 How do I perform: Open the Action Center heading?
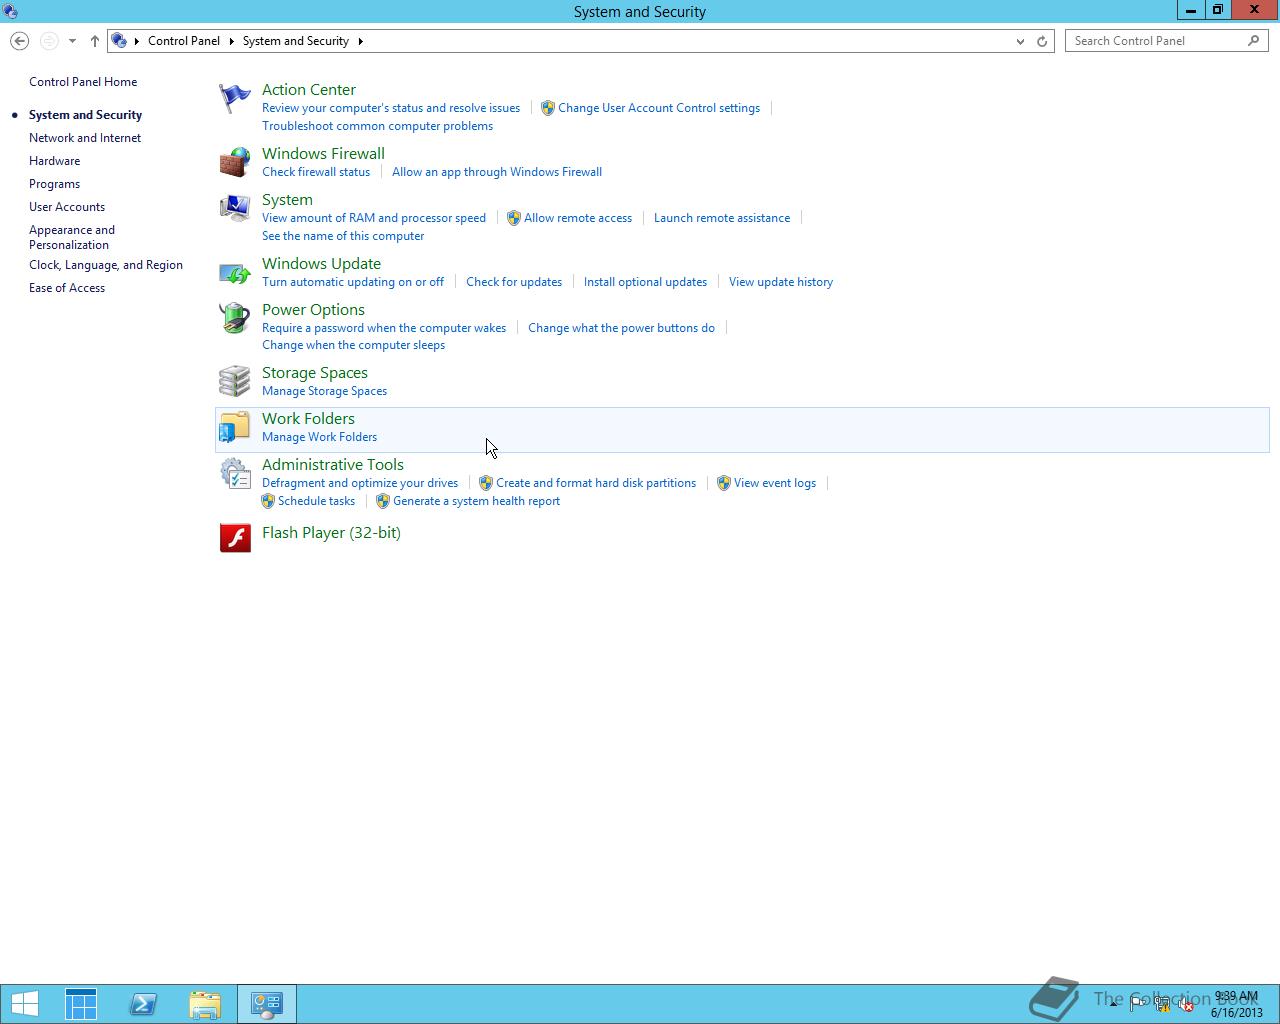309,90
